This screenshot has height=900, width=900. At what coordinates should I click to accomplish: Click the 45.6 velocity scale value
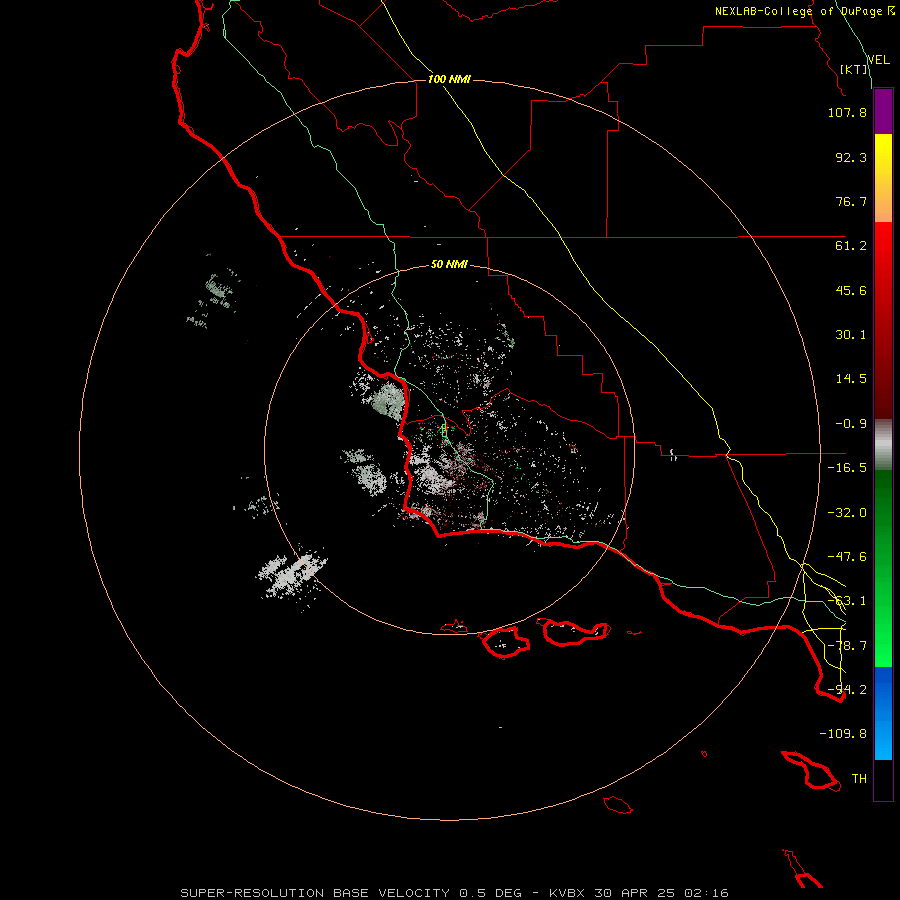point(851,290)
